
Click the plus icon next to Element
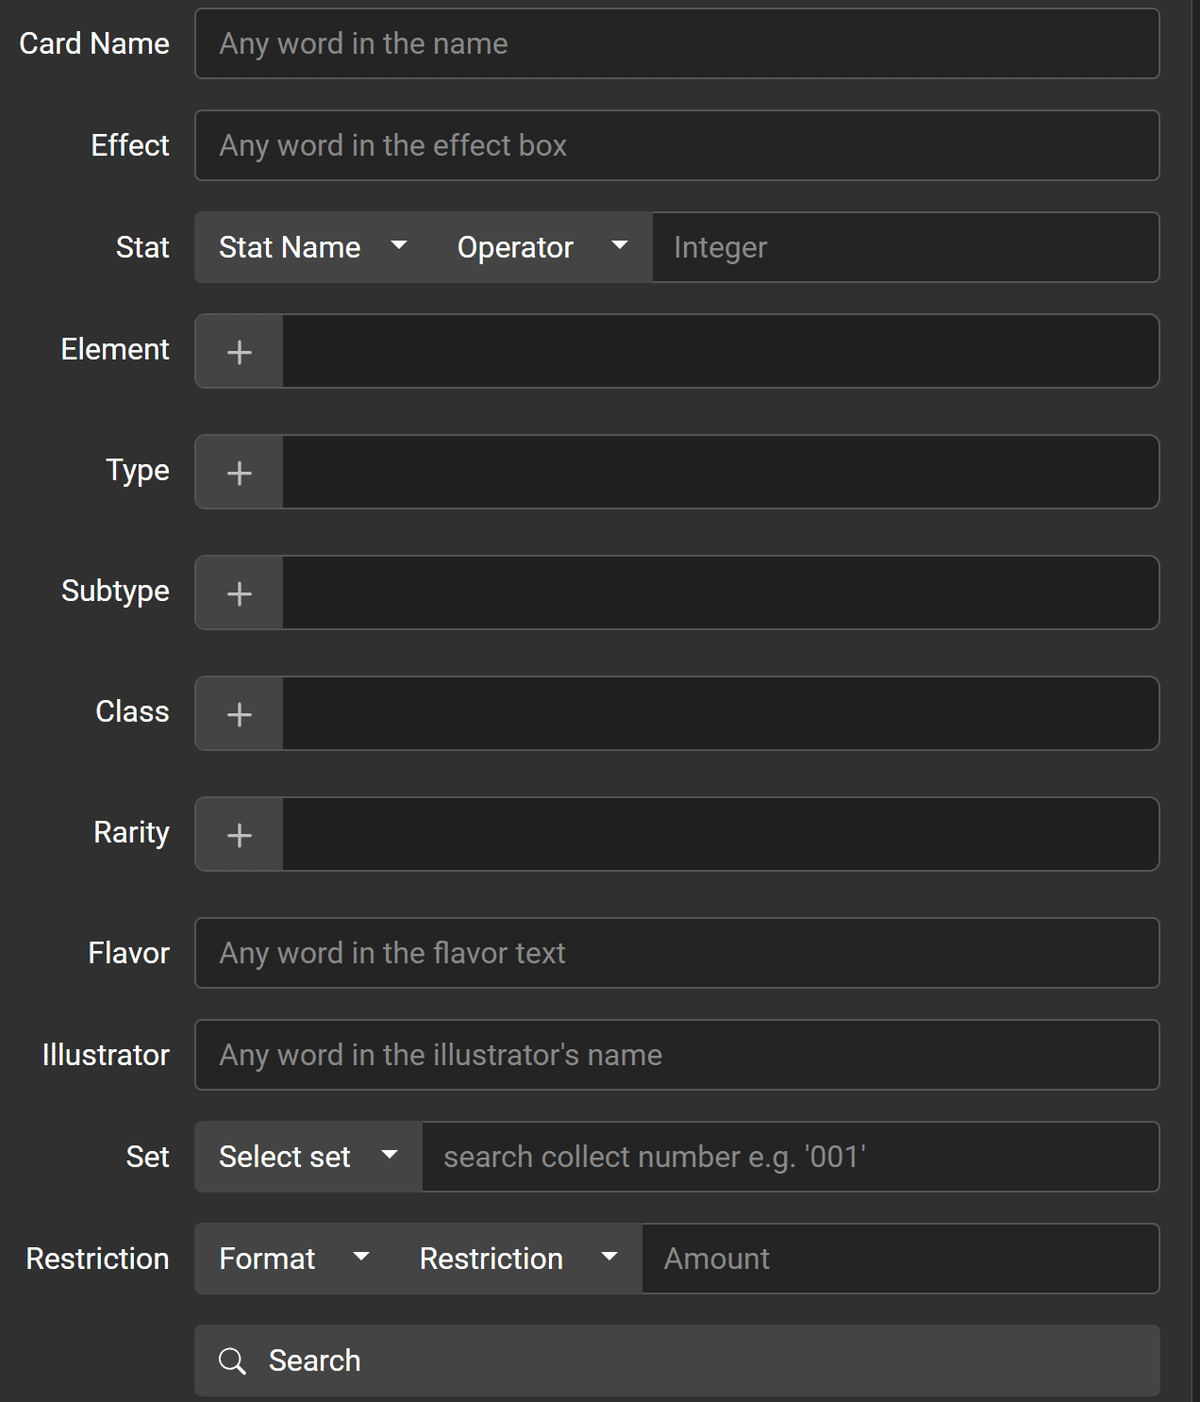point(239,351)
